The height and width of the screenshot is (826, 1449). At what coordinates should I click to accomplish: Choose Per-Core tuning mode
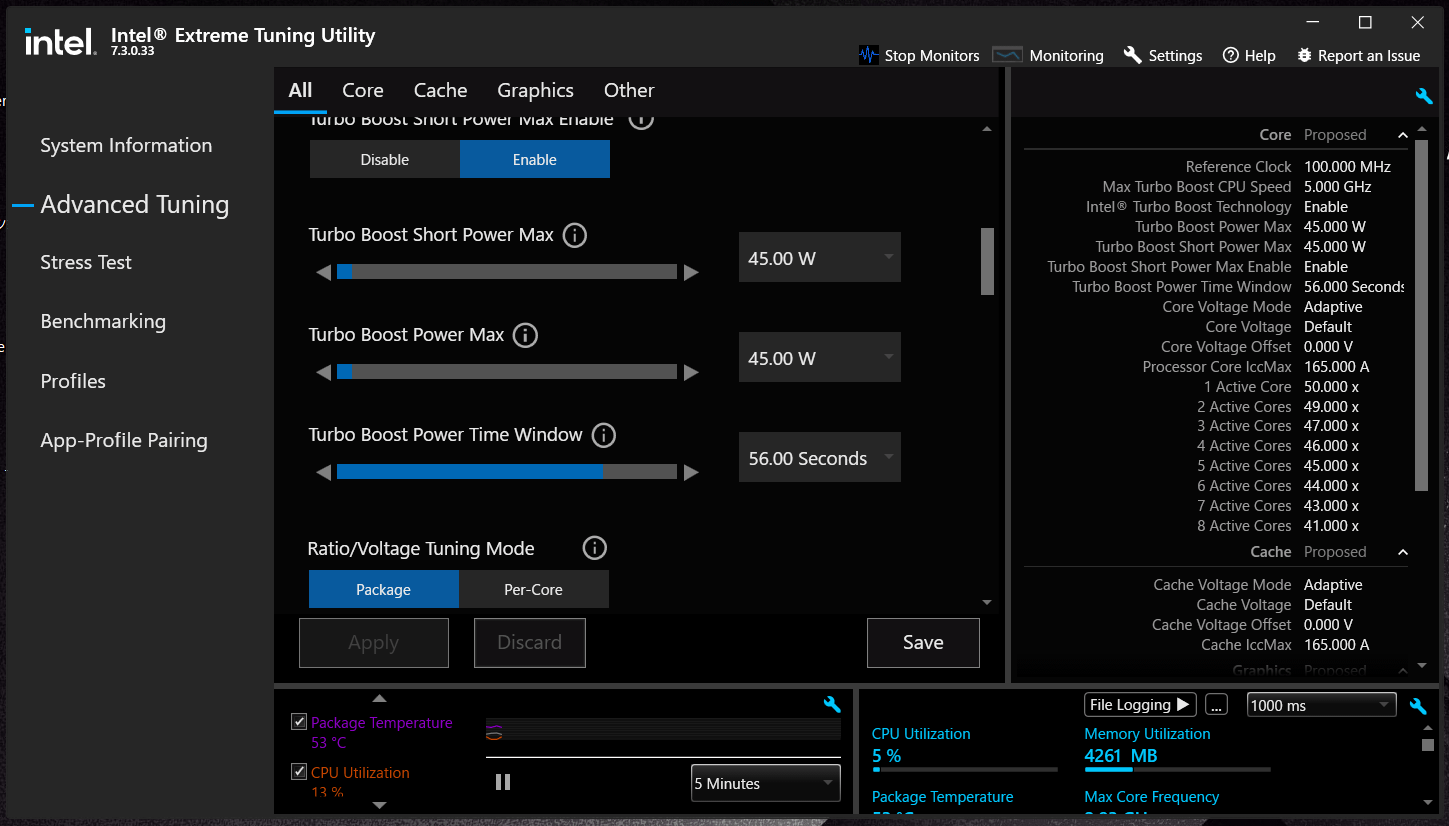tap(534, 589)
